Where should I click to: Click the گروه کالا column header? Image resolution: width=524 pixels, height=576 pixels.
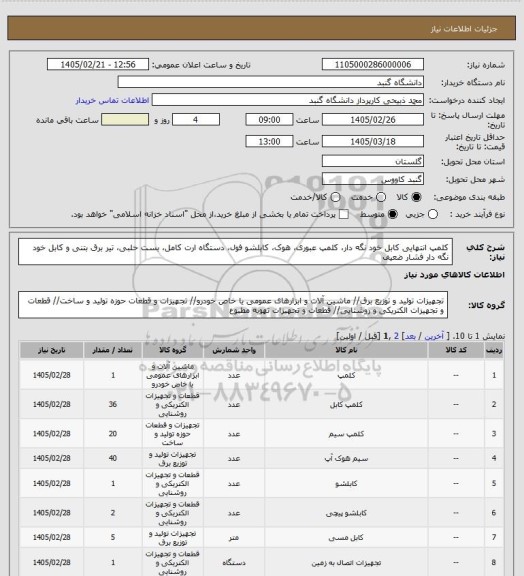[173, 350]
